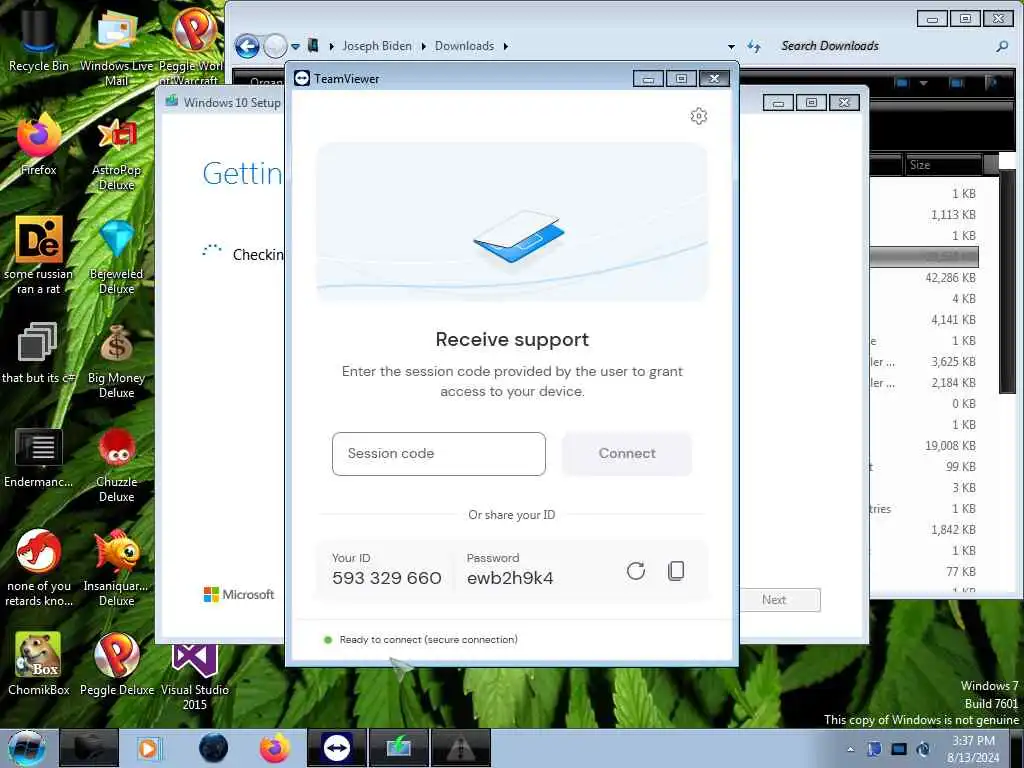Open Big Money Deluxe desktop icon
Screen dimensions: 1024x768
[116, 360]
